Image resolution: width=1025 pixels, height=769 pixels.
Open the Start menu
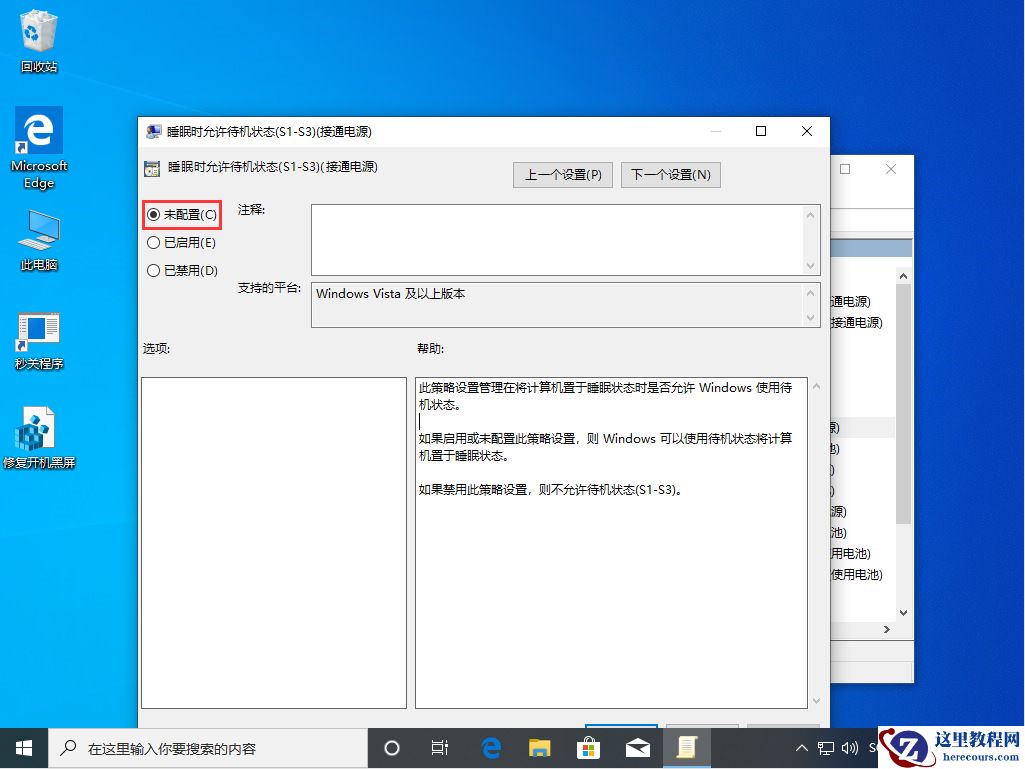click(x=22, y=747)
